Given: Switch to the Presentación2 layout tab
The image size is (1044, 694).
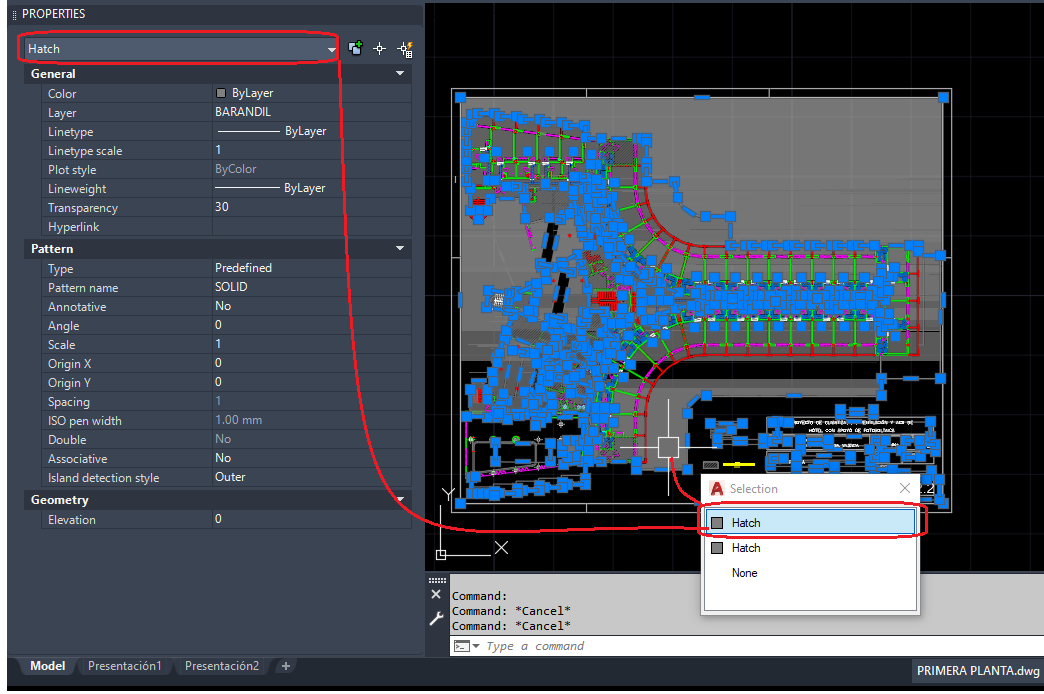Looking at the screenshot, I should point(222,666).
